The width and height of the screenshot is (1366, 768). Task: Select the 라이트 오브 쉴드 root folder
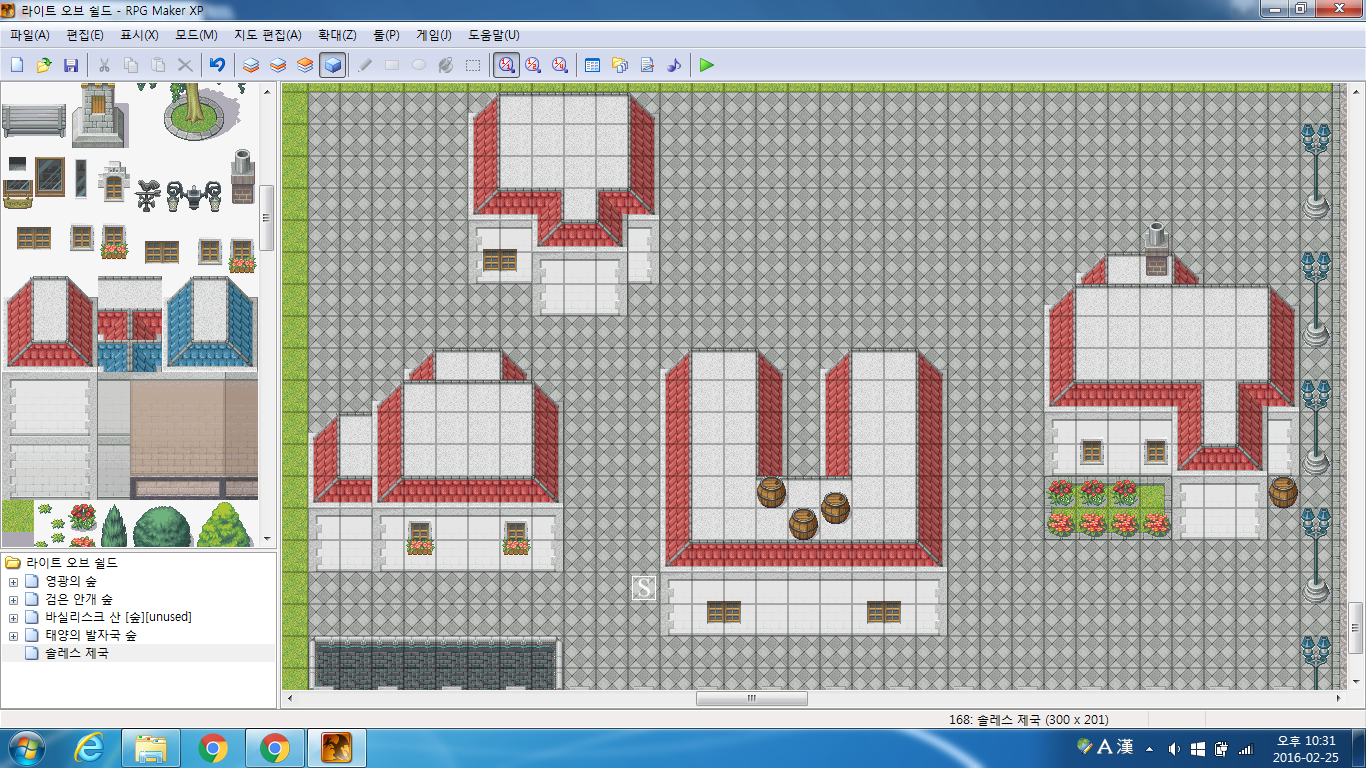72,563
